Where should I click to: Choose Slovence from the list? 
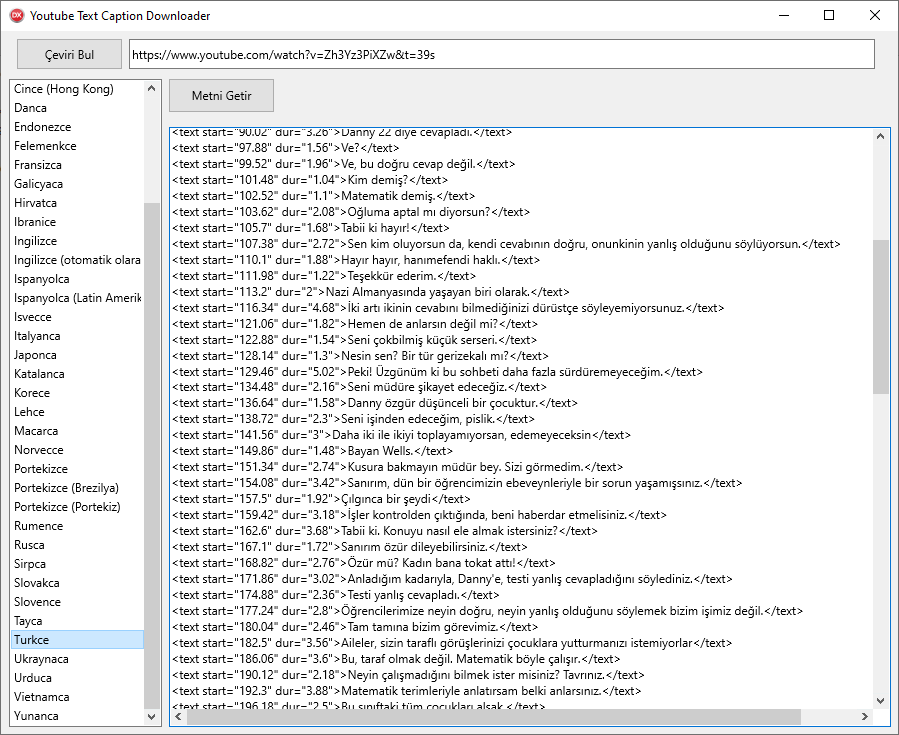point(77,601)
